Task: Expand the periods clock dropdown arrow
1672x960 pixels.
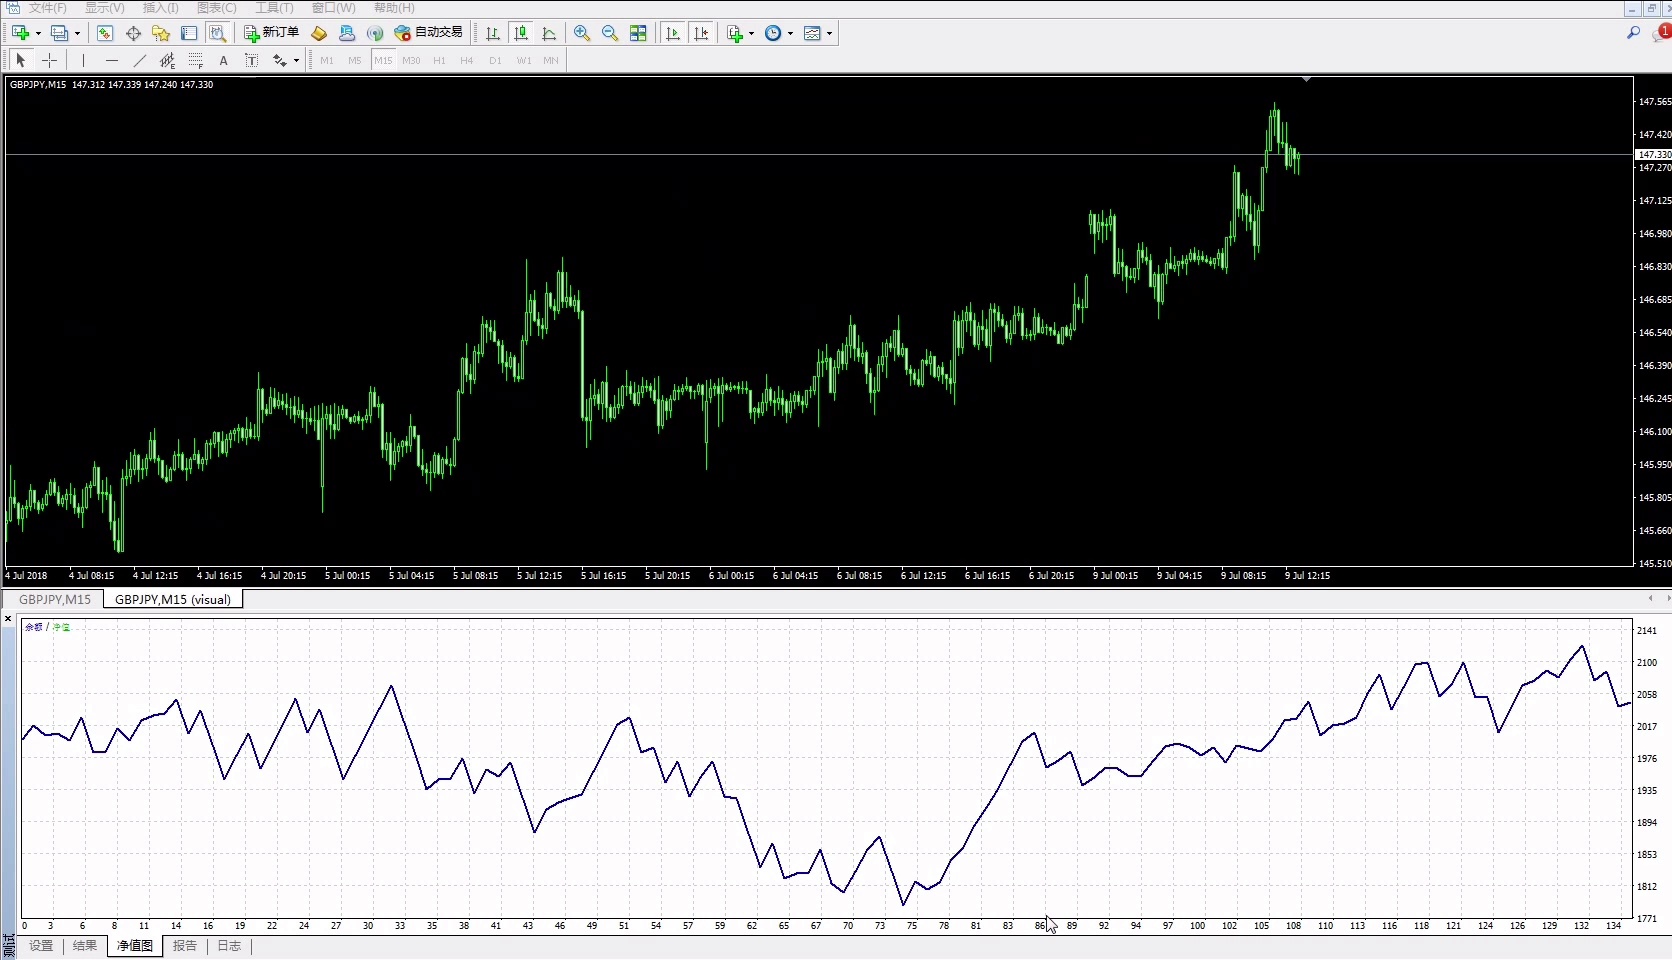Action: [x=790, y=34]
